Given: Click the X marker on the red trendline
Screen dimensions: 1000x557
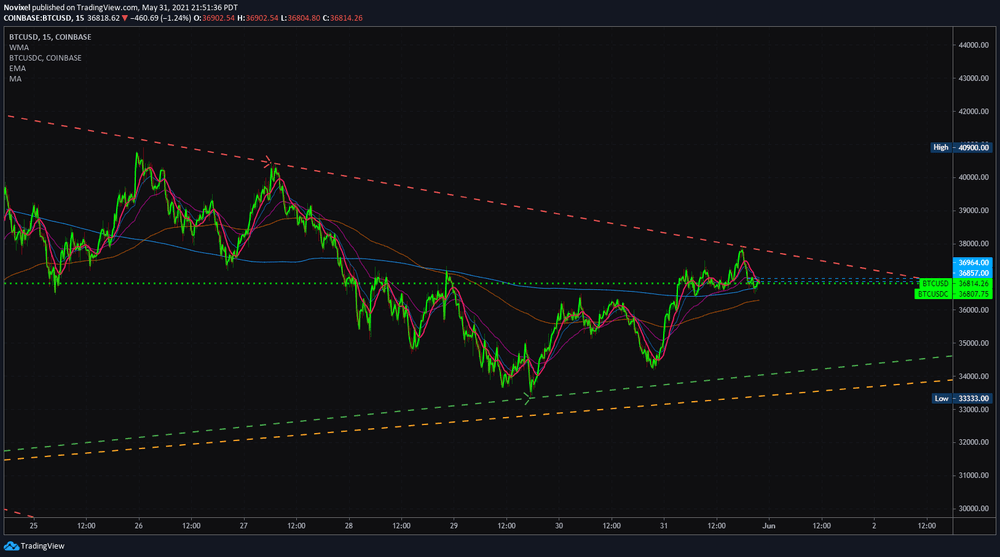Looking at the screenshot, I should click(267, 161).
